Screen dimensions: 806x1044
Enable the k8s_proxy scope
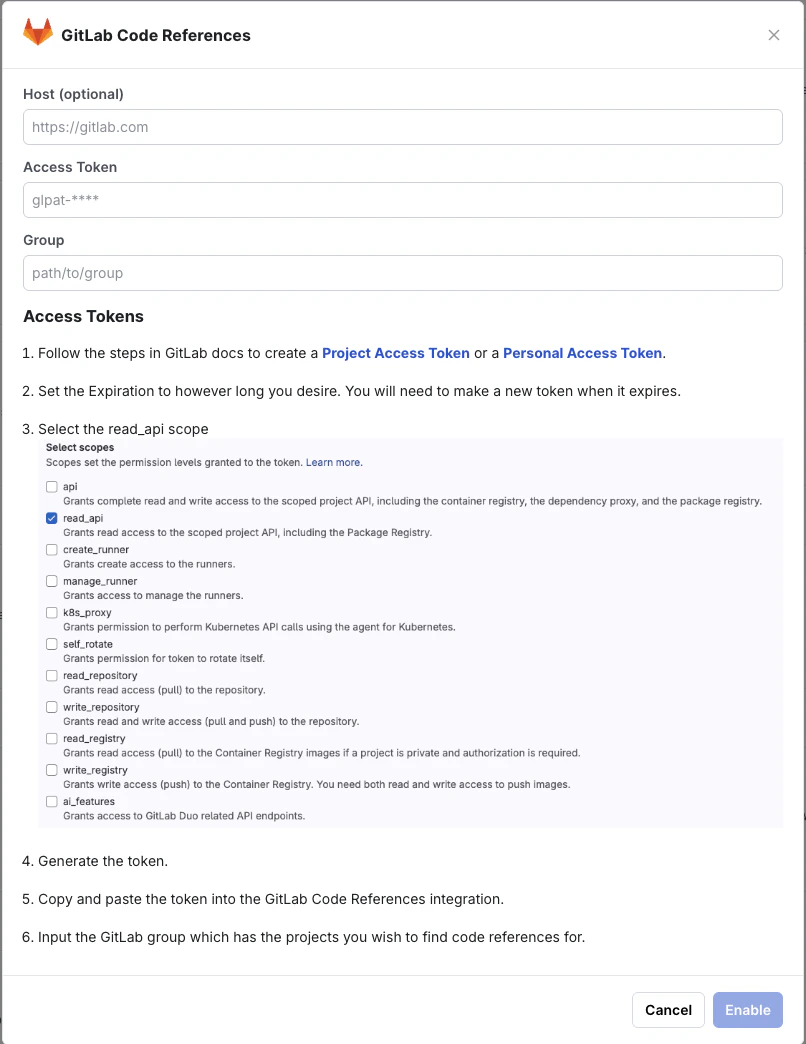pyautogui.click(x=51, y=612)
